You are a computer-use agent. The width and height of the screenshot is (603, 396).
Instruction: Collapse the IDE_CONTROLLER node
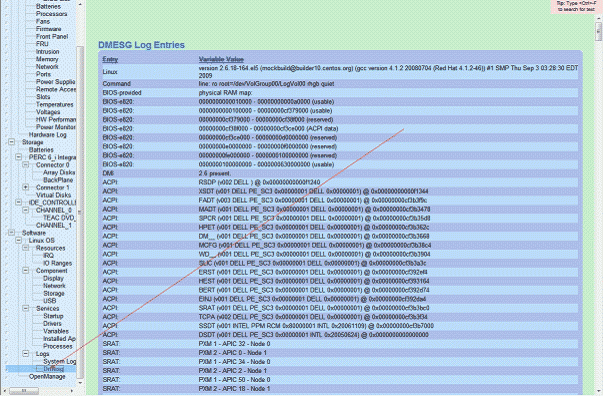18,202
